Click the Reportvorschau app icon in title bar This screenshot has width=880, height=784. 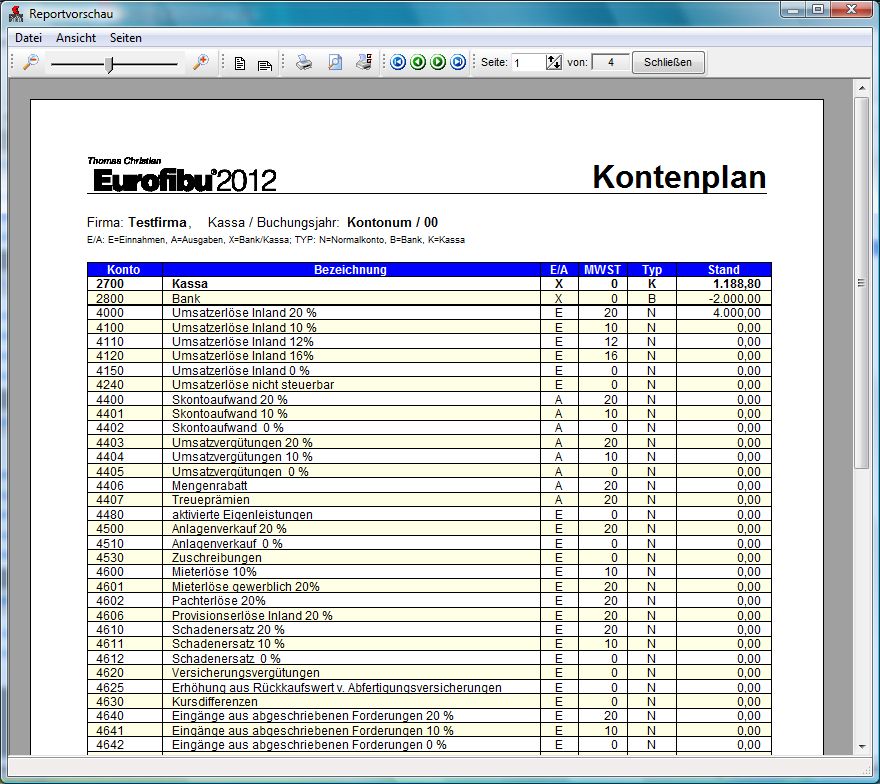pyautogui.click(x=16, y=13)
